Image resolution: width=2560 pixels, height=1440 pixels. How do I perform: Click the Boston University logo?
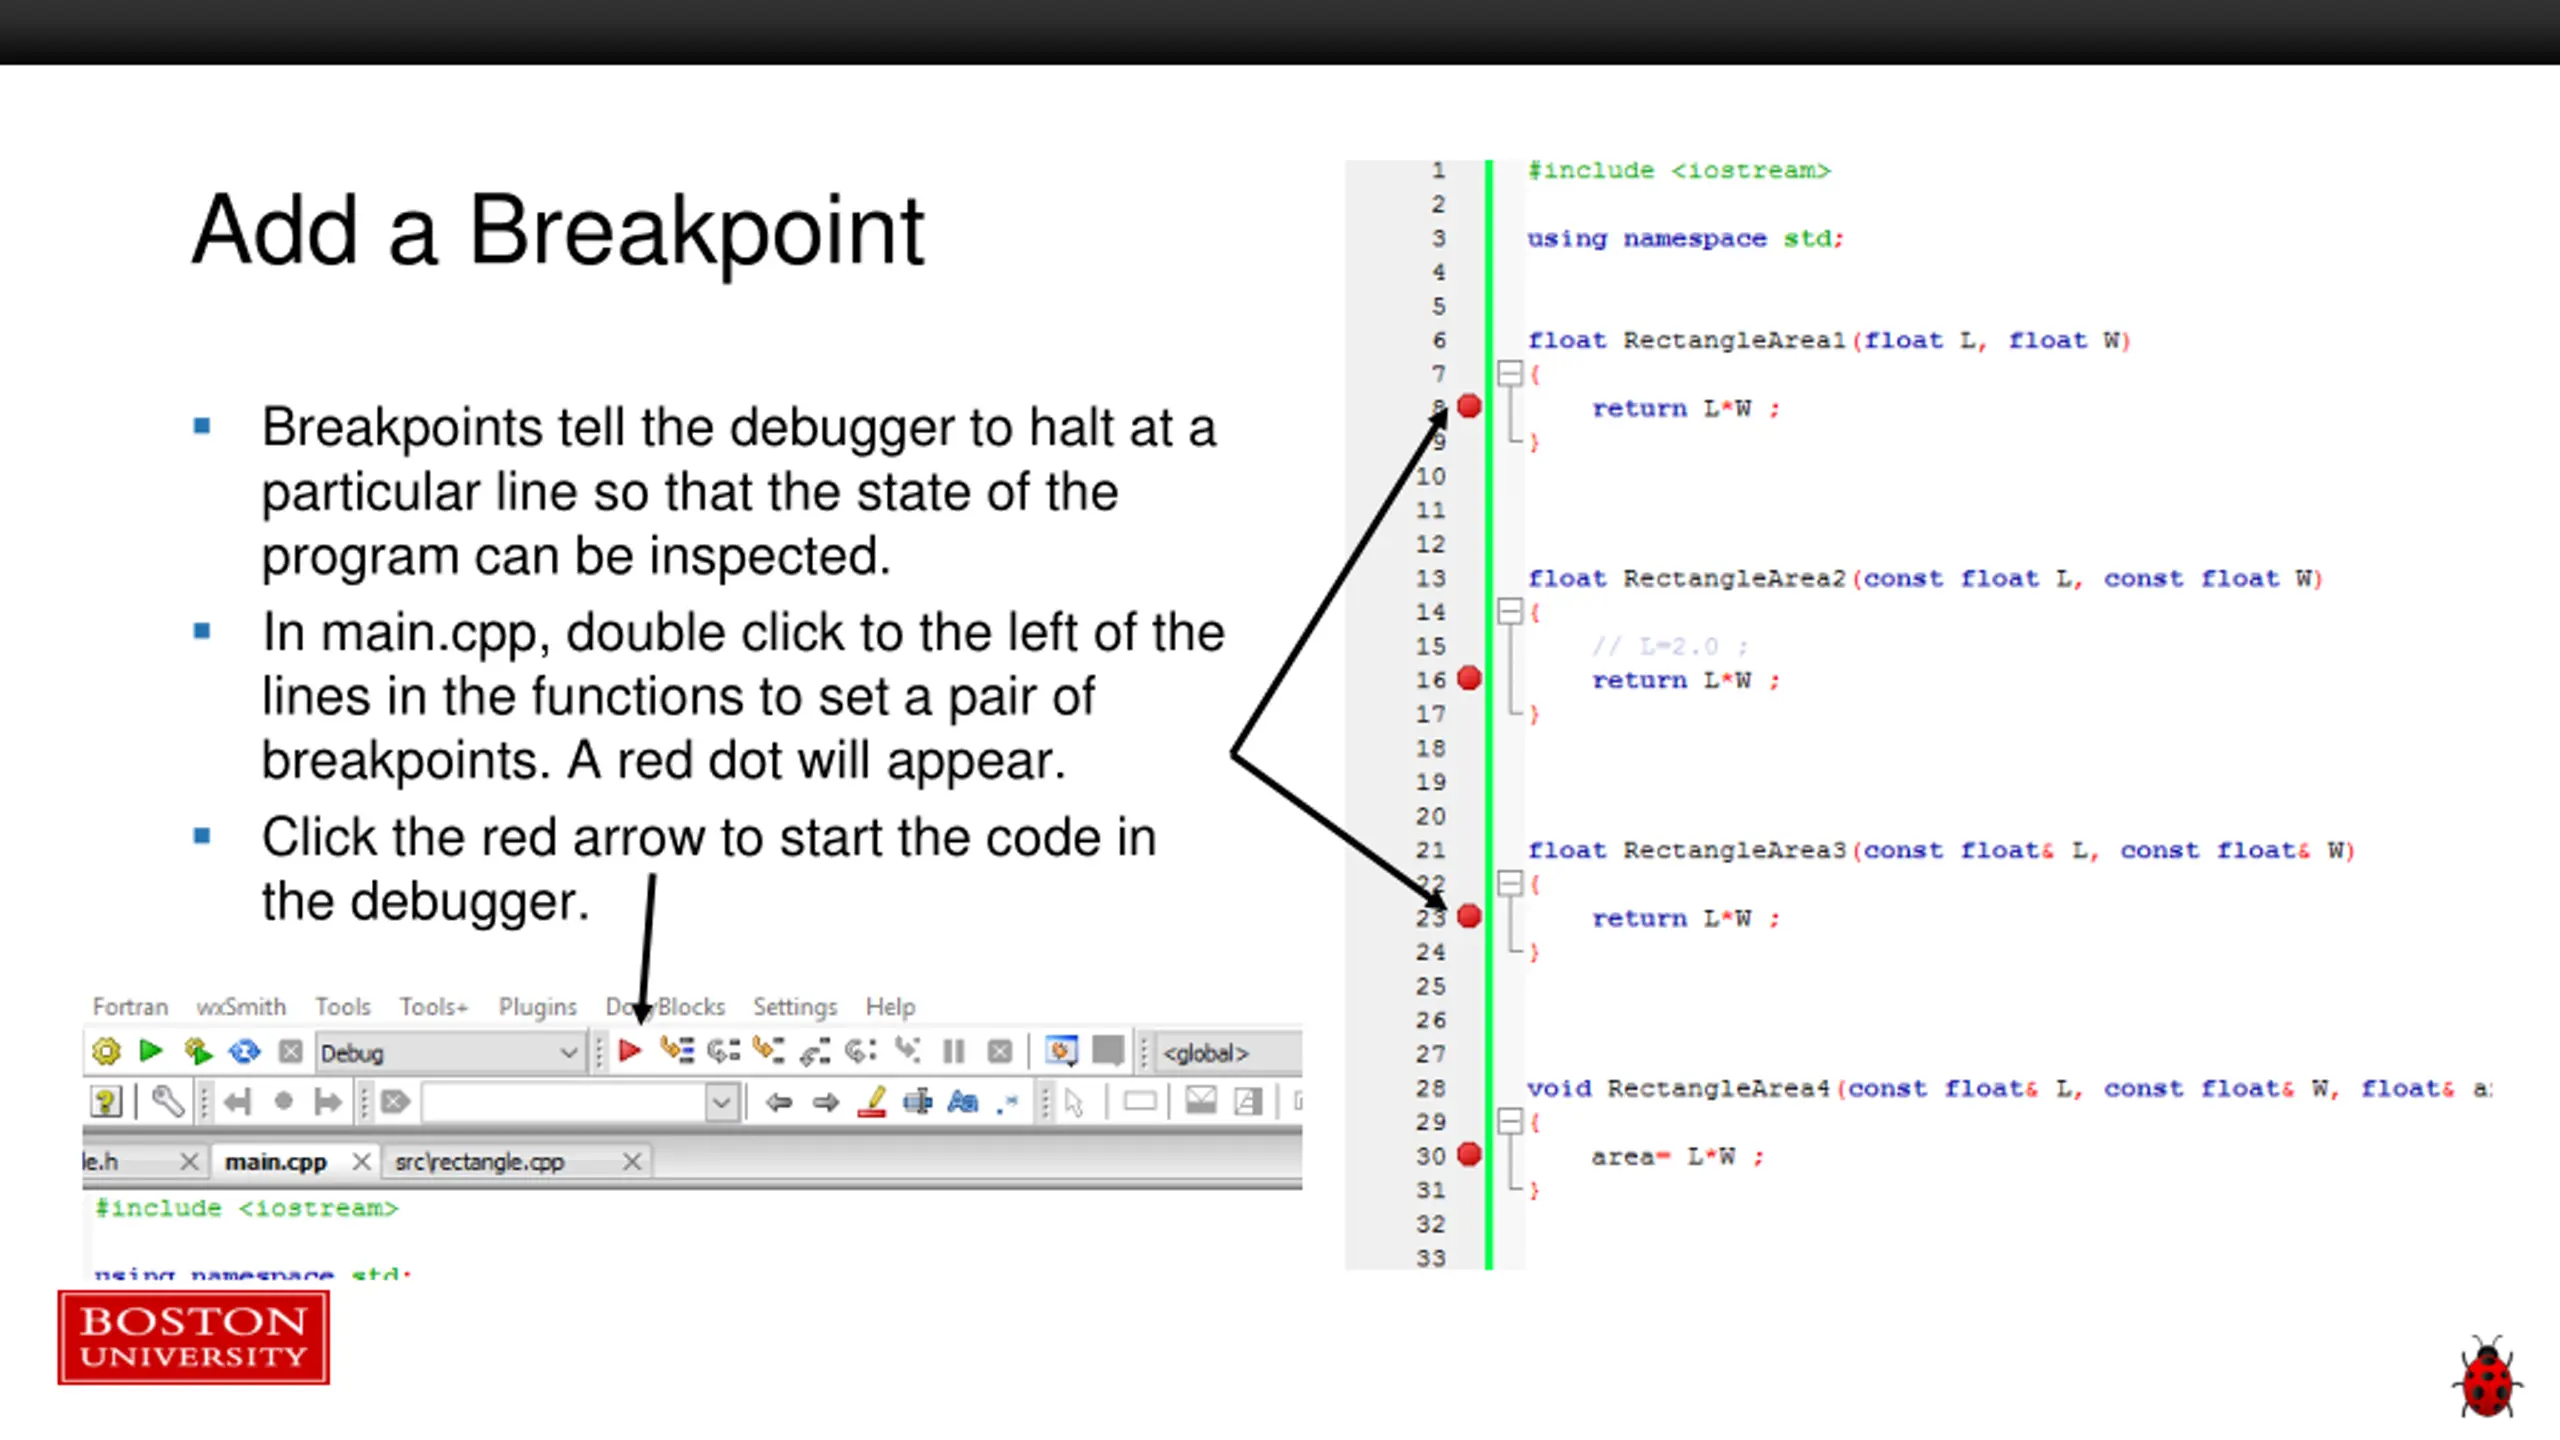(194, 1337)
